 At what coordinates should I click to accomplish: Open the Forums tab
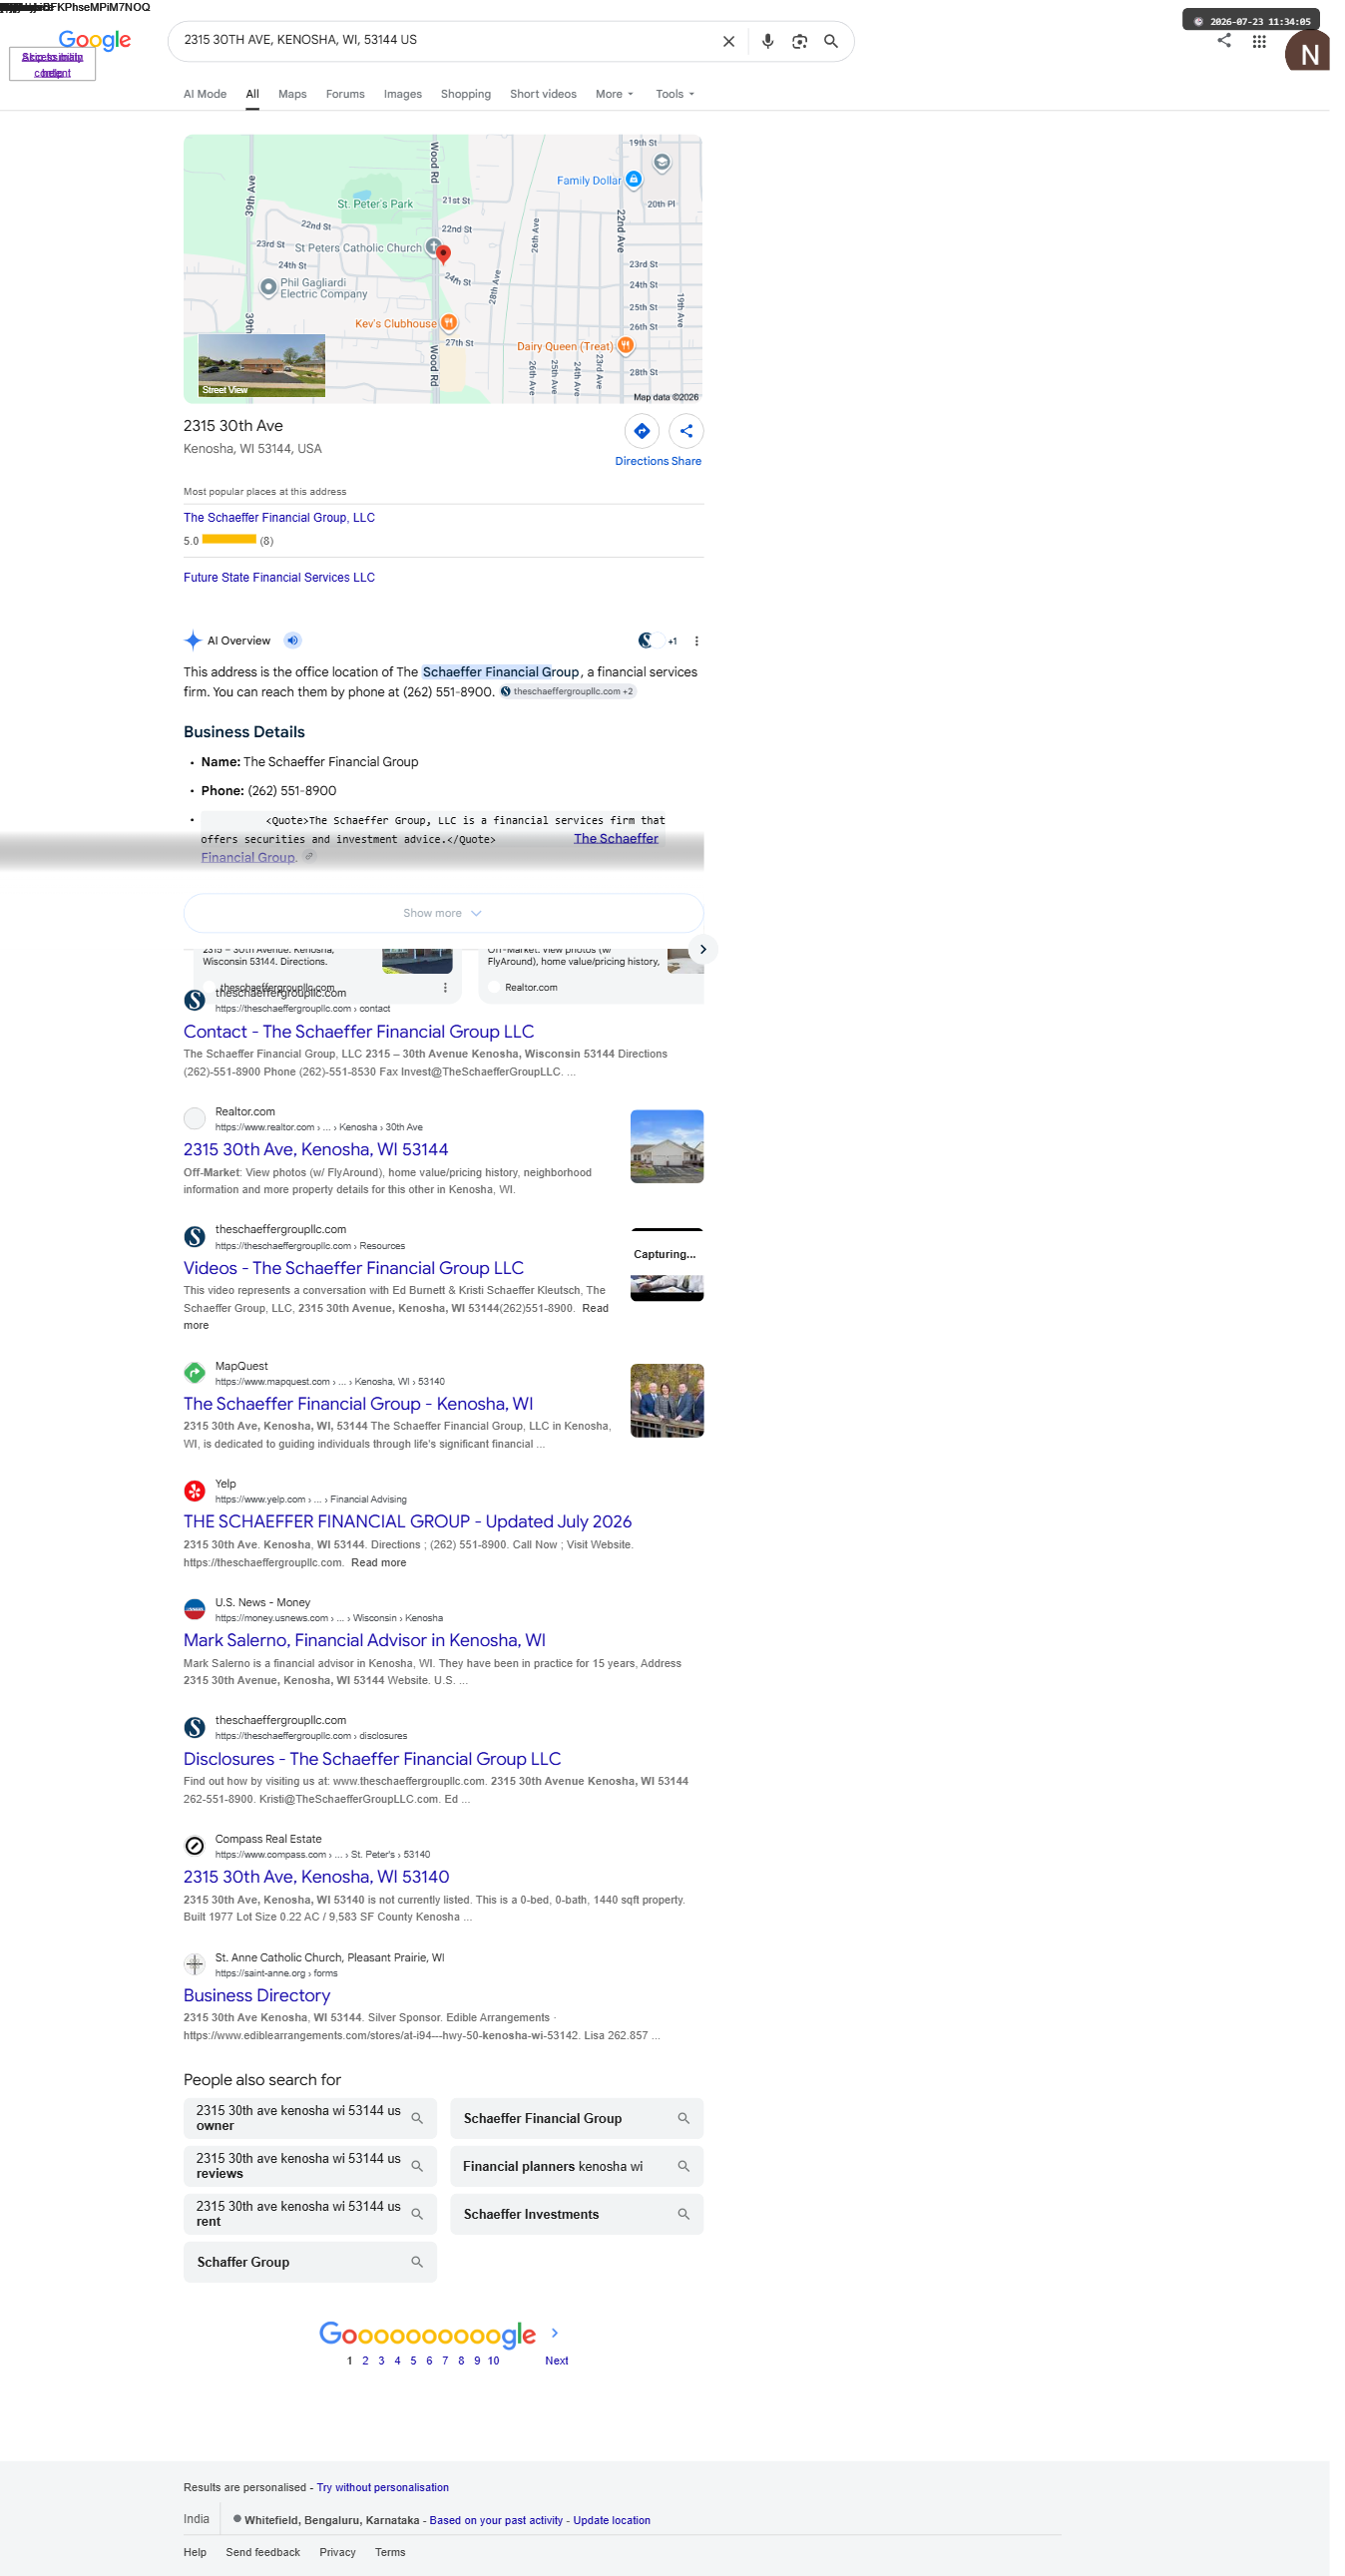(x=345, y=94)
